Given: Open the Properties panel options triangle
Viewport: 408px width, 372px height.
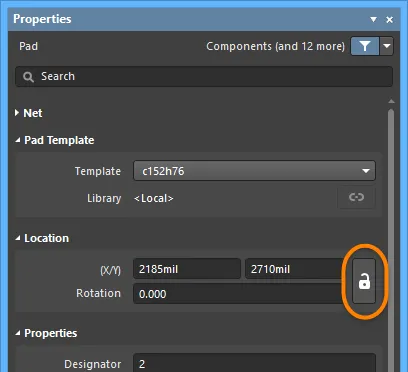Looking at the screenshot, I should (x=374, y=19).
